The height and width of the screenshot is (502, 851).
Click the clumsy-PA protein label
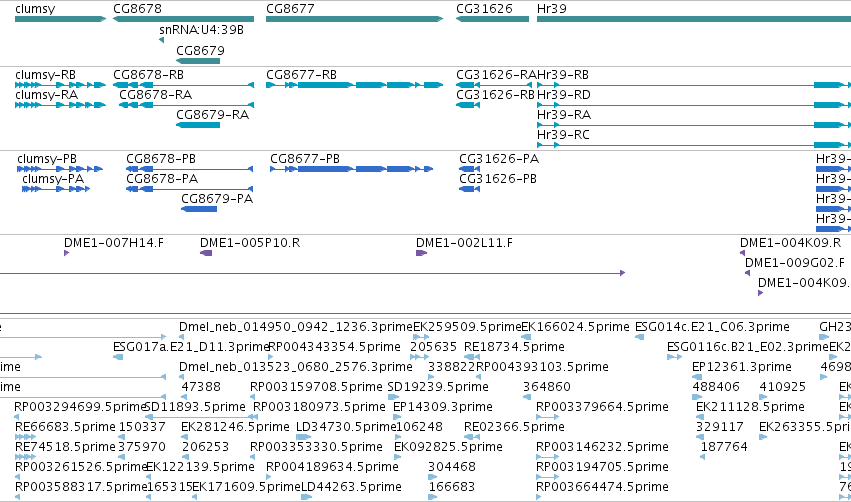point(53,179)
